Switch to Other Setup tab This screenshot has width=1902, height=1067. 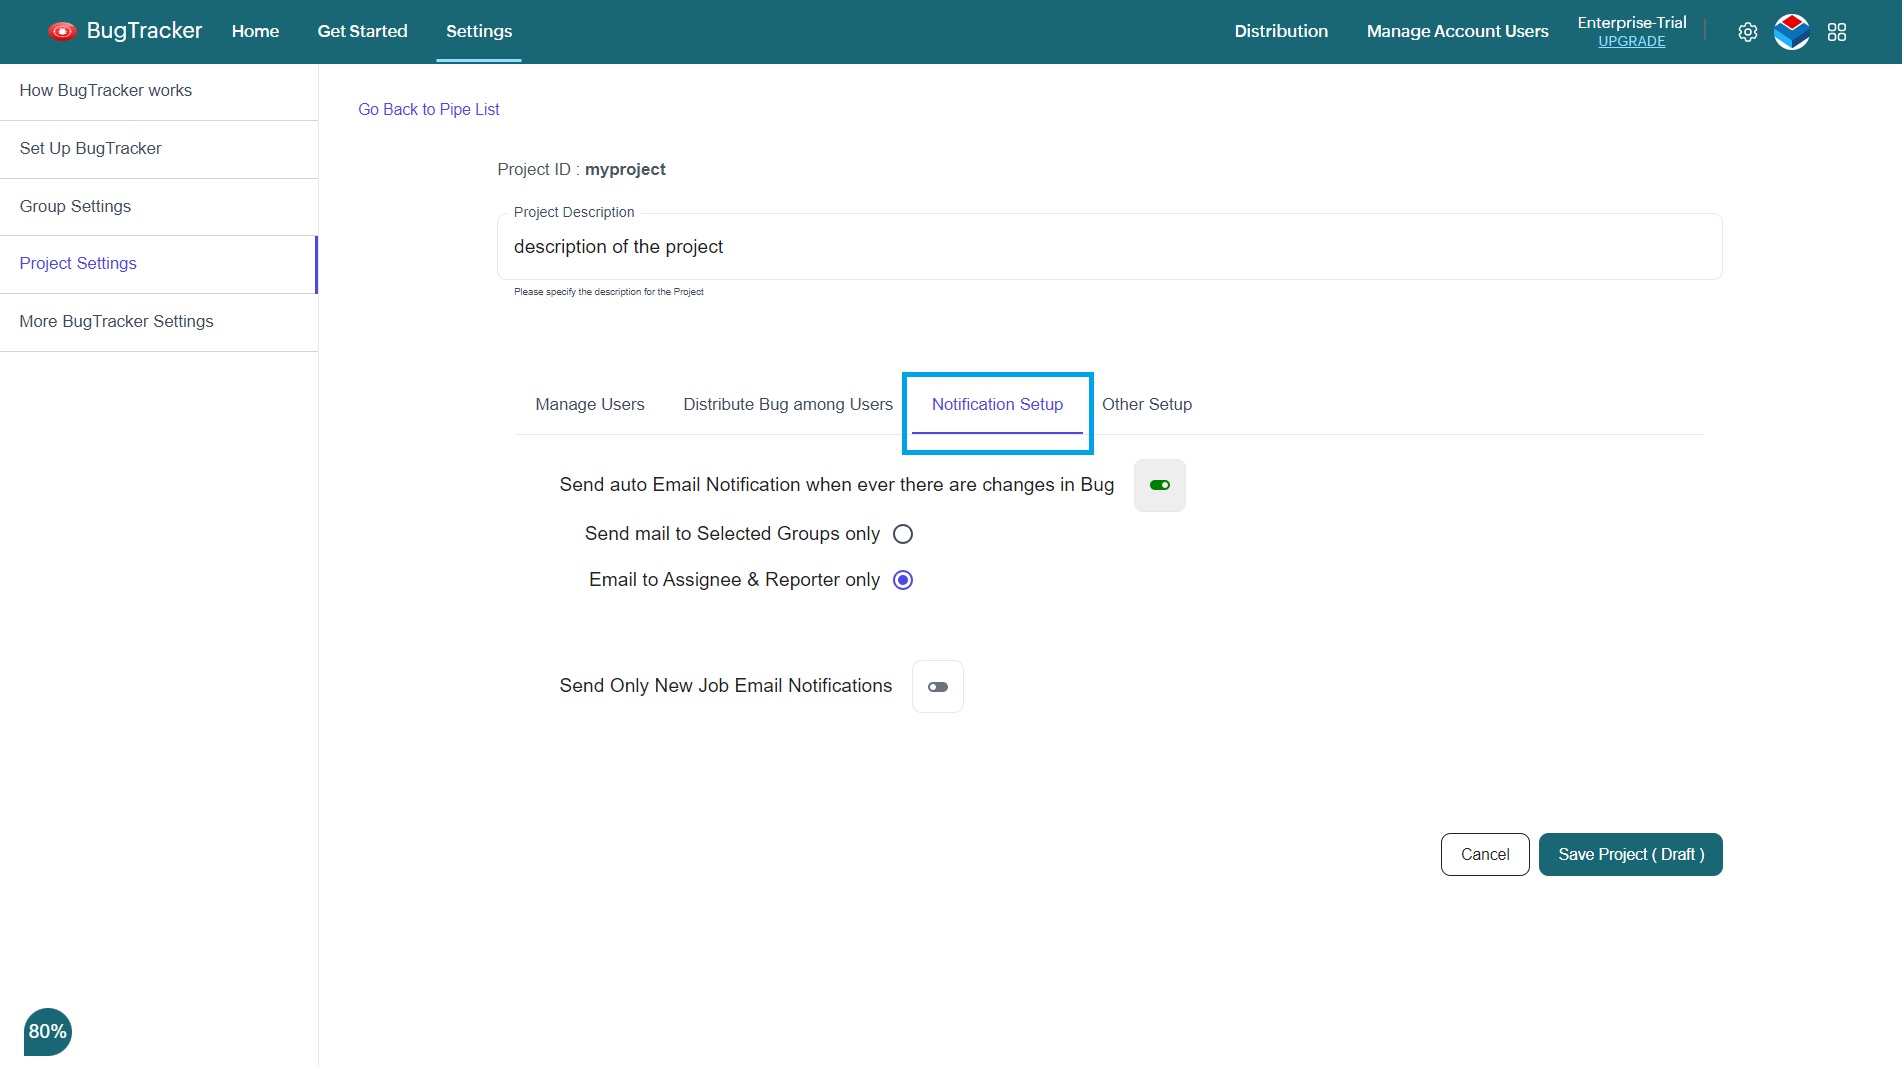[1146, 404]
